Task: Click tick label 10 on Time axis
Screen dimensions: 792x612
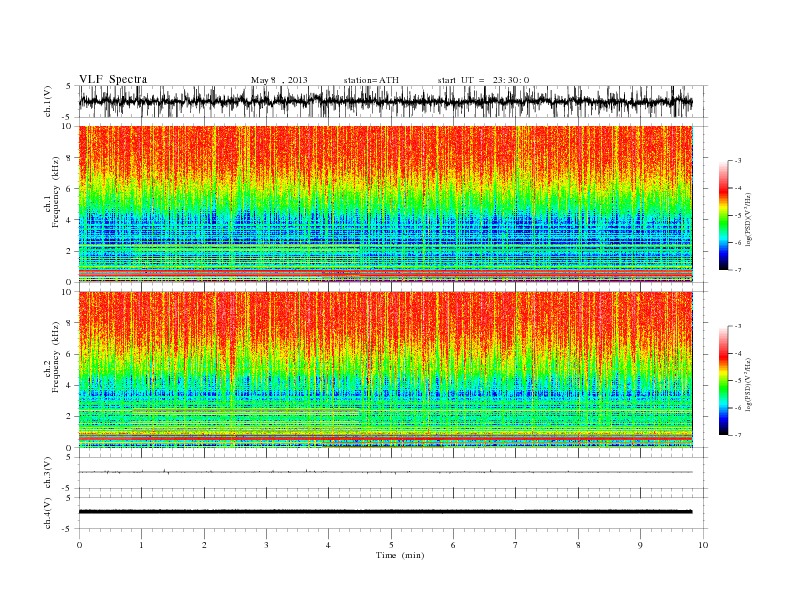Action: pyautogui.click(x=703, y=545)
